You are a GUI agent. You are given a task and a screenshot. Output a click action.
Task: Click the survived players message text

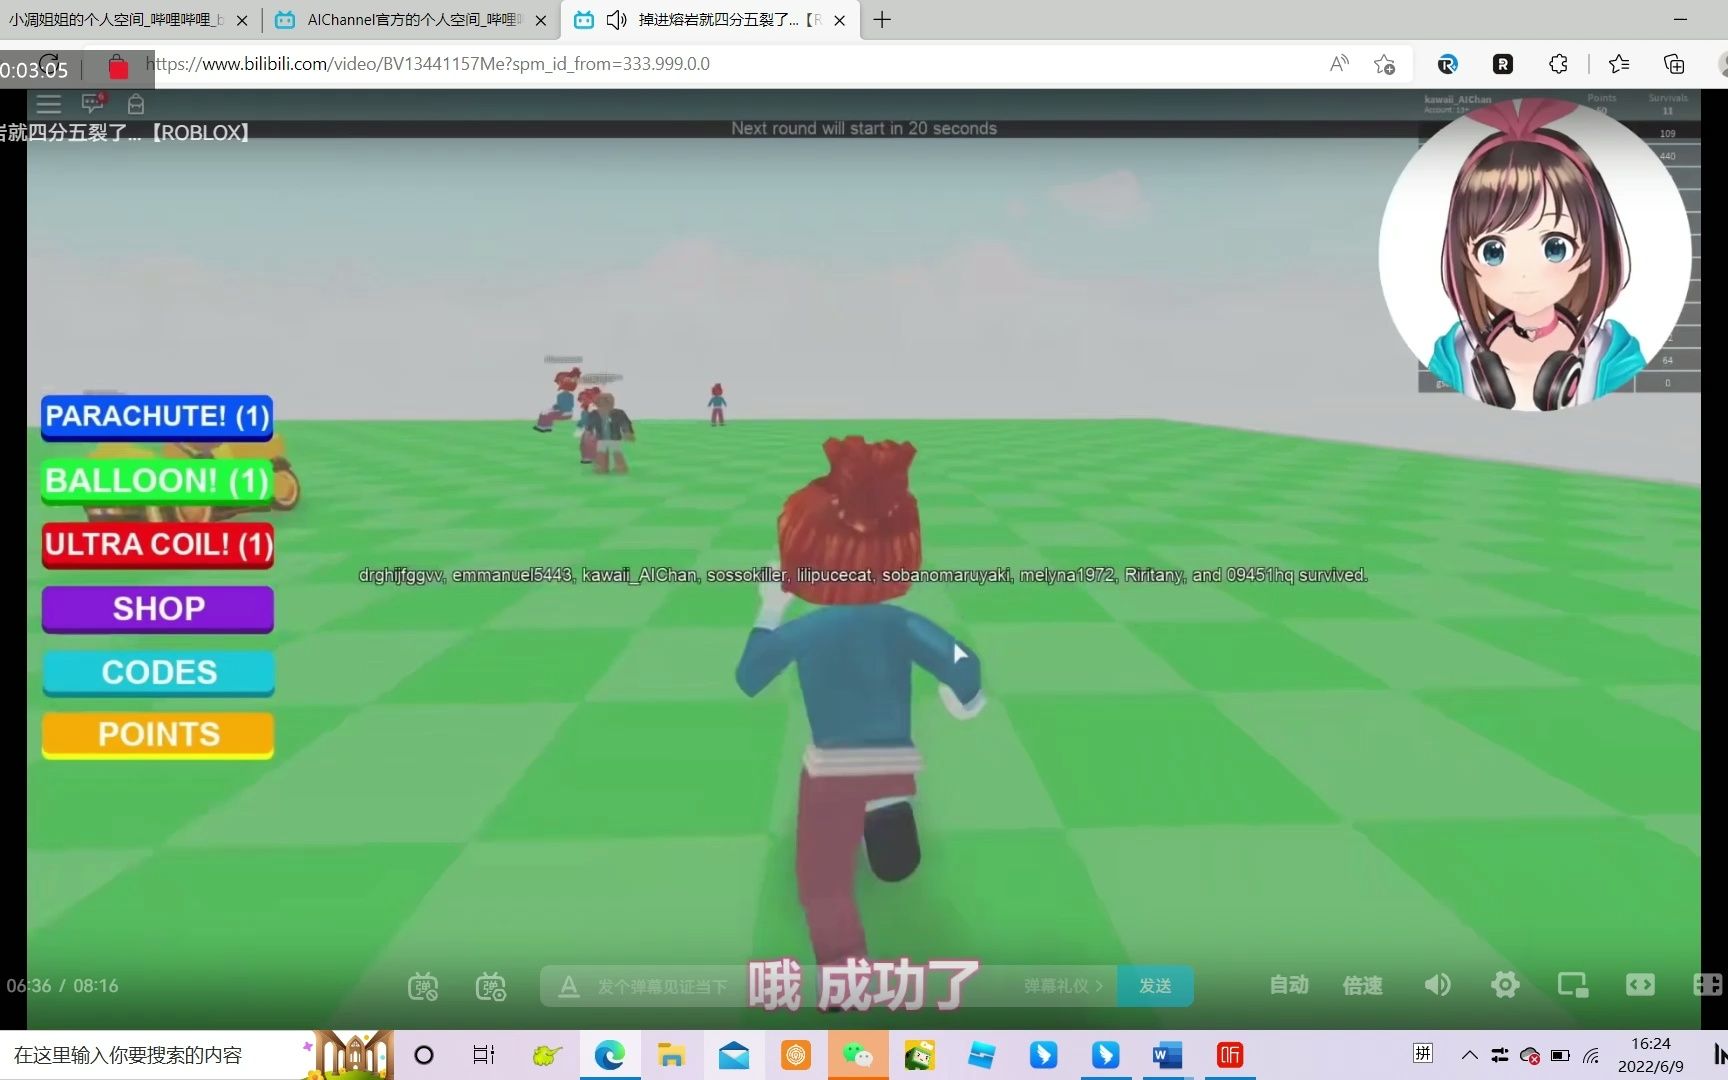pos(863,575)
